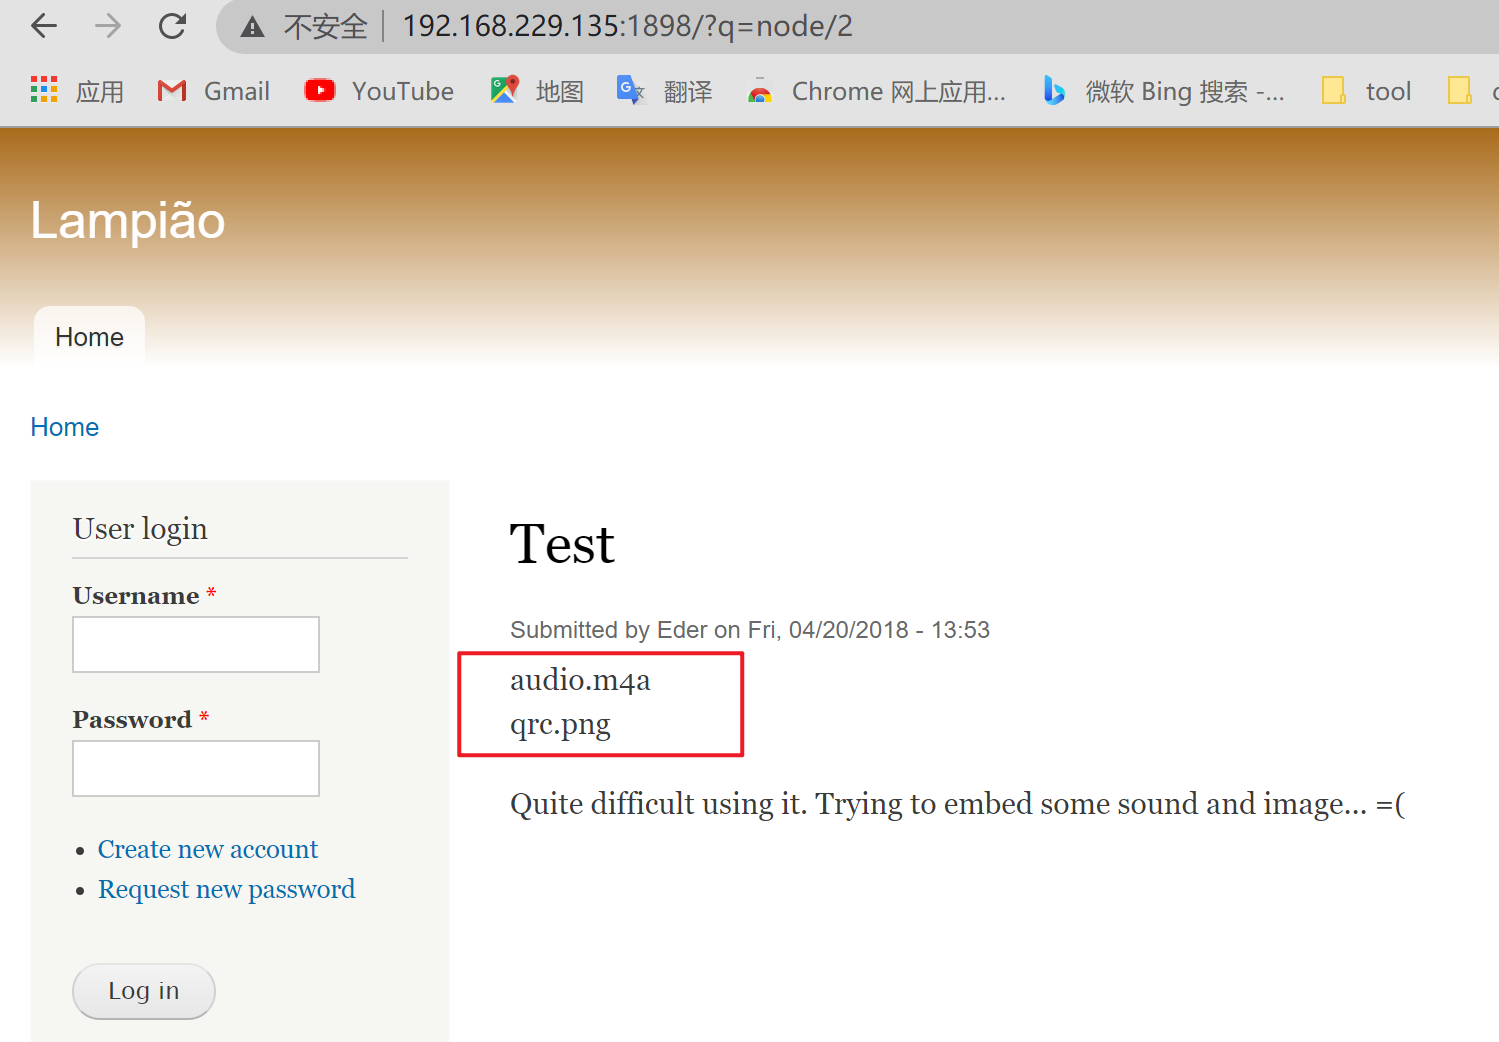Viewport: 1499px width, 1042px height.
Task: Click the Lampião site title
Action: [x=128, y=220]
